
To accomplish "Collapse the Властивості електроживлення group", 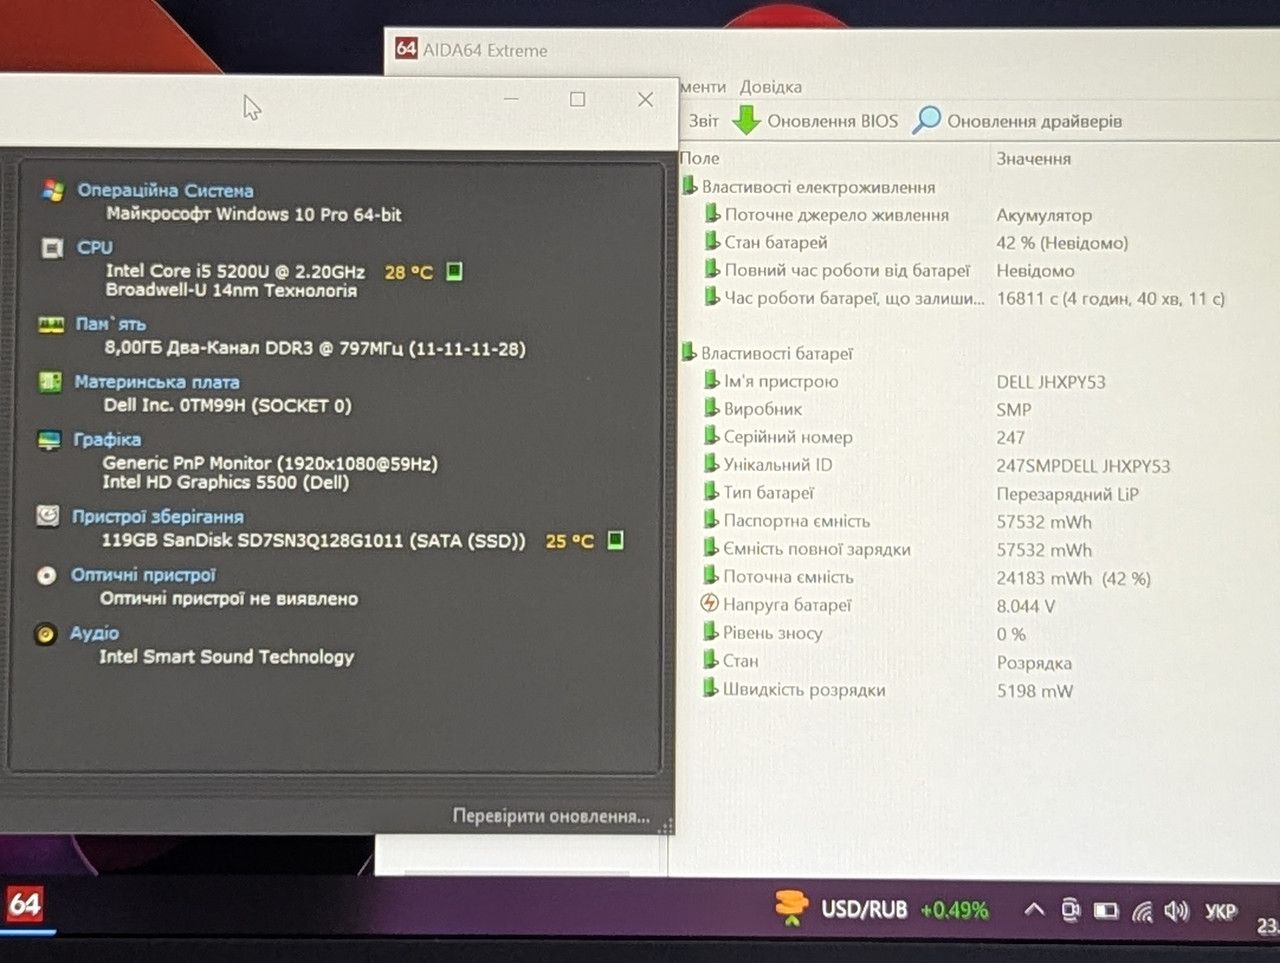I will 689,186.
